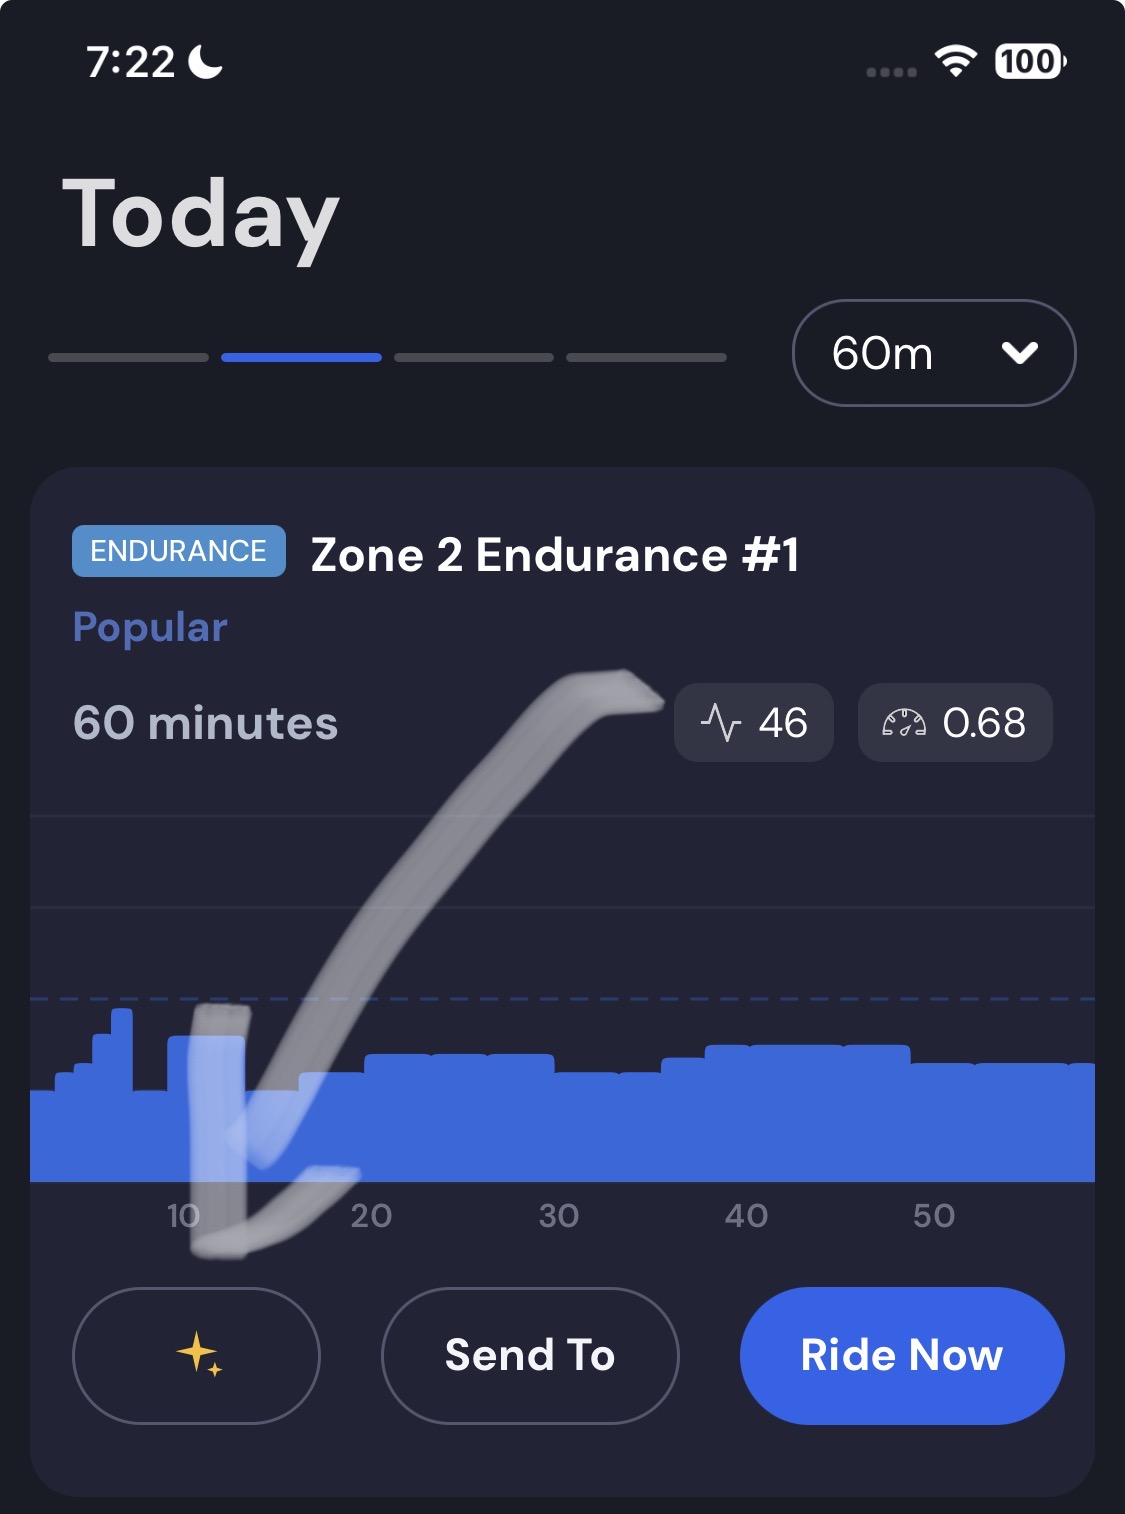Tap the sparkle suggestions icon button

coord(197,1355)
